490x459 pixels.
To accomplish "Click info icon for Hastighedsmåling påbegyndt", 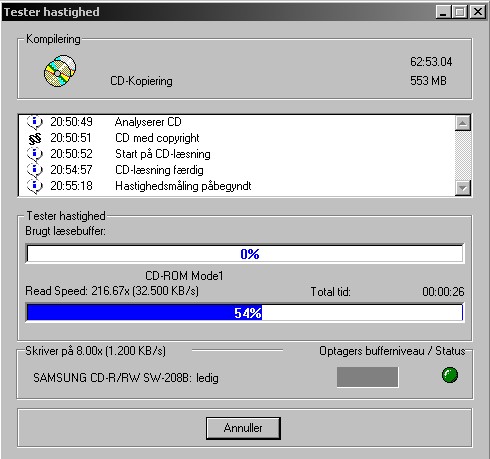I will 35,186.
